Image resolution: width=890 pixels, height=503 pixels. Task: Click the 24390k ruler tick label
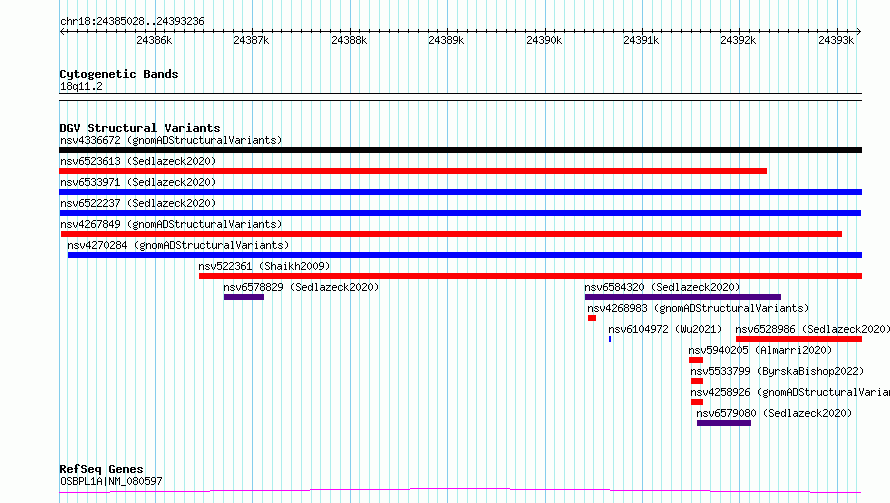[x=544, y=40]
